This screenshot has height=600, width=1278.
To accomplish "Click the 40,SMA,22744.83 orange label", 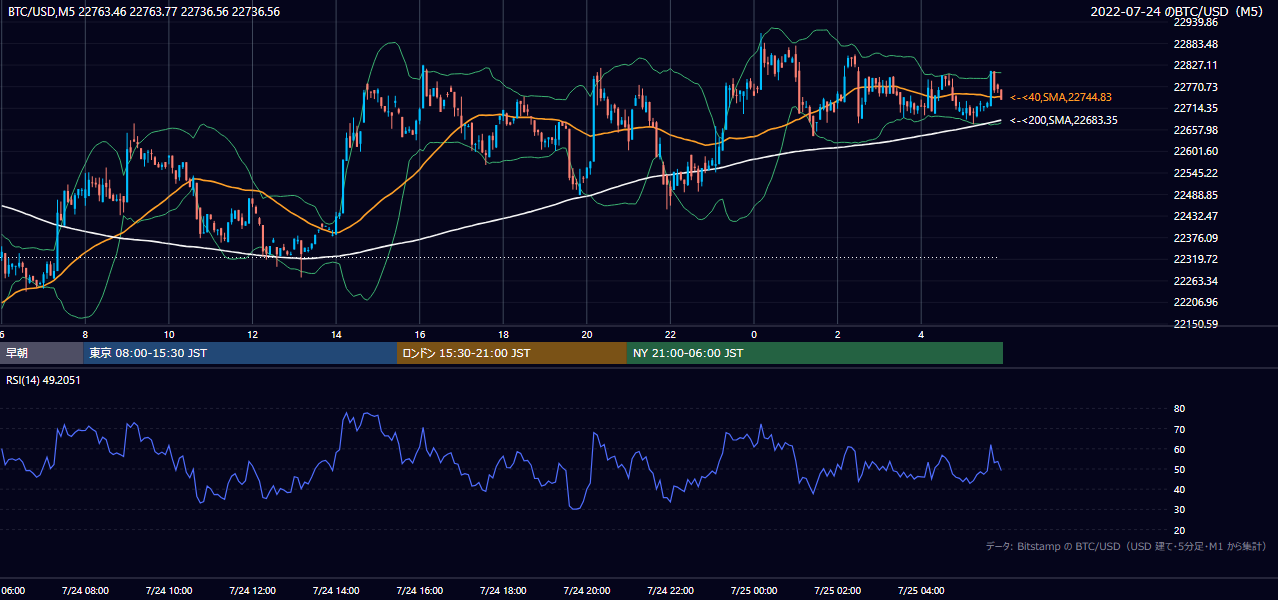I will tap(1061, 97).
